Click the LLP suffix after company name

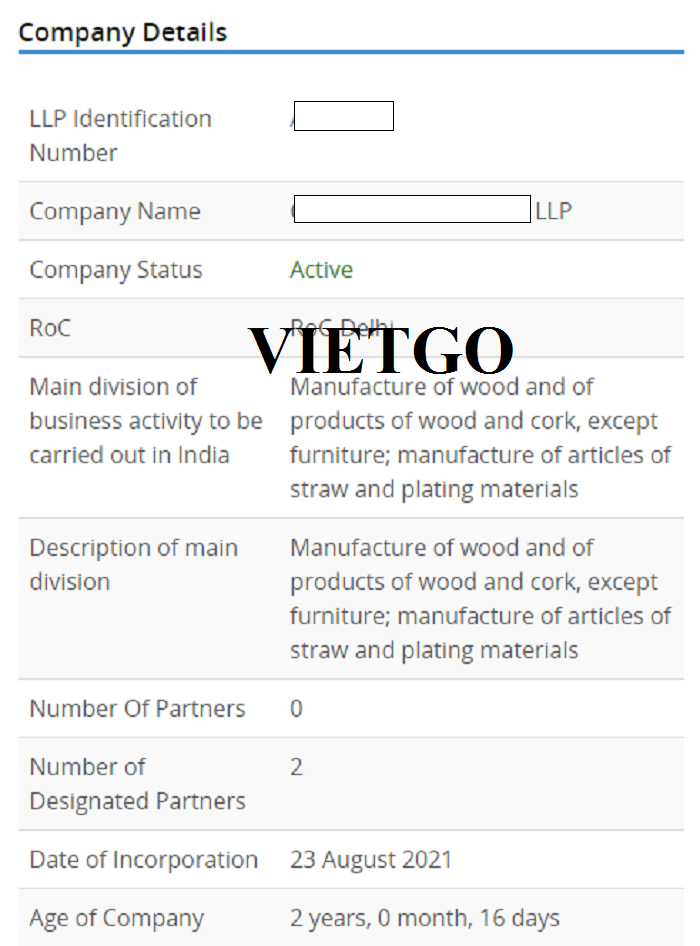[553, 211]
